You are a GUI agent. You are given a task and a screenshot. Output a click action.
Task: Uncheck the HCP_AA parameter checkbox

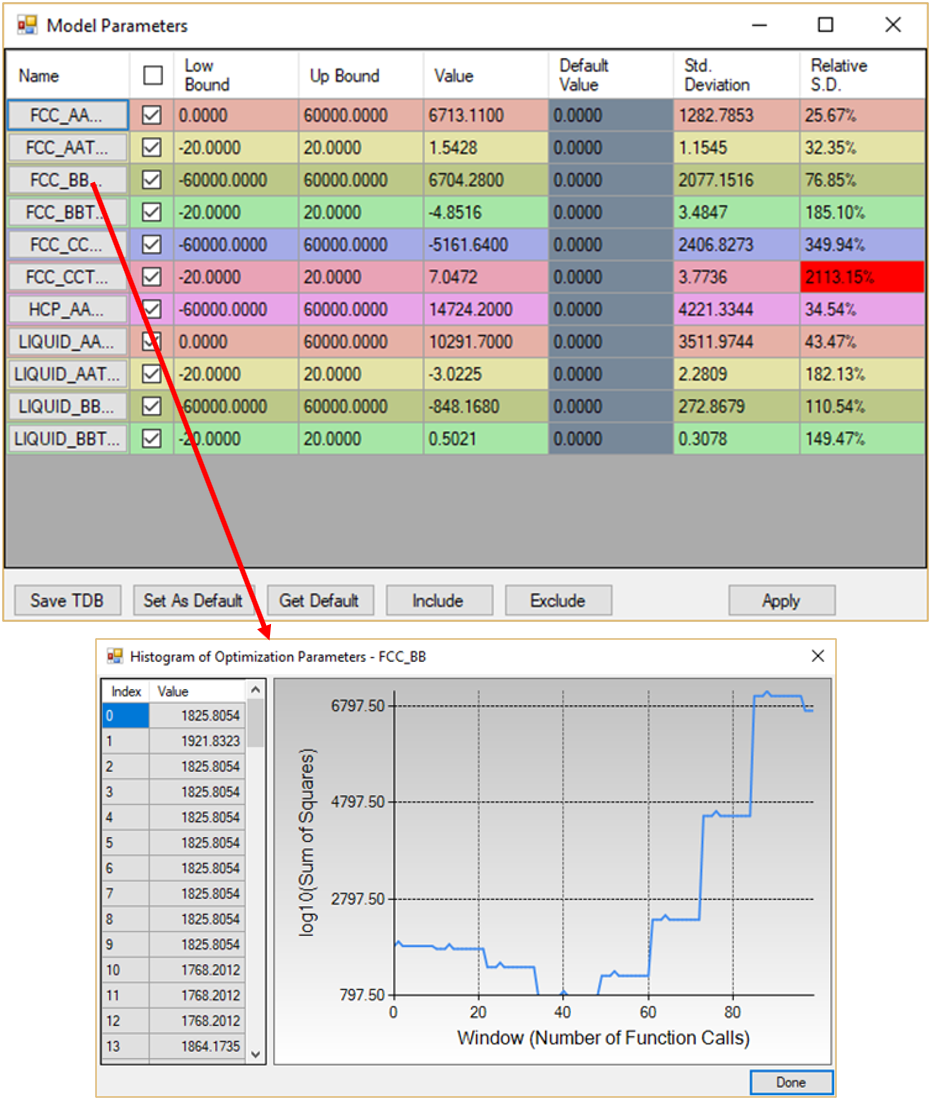(152, 310)
